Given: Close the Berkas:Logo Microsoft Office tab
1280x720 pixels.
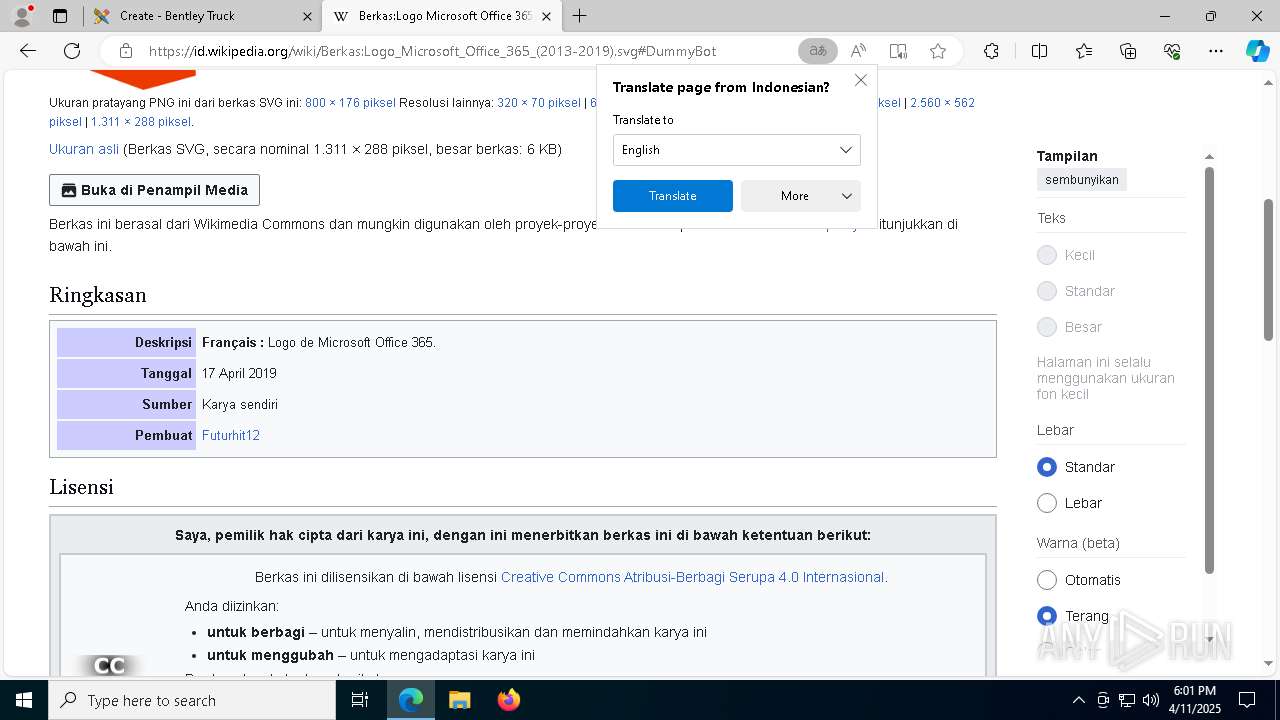Looking at the screenshot, I should tap(546, 16).
